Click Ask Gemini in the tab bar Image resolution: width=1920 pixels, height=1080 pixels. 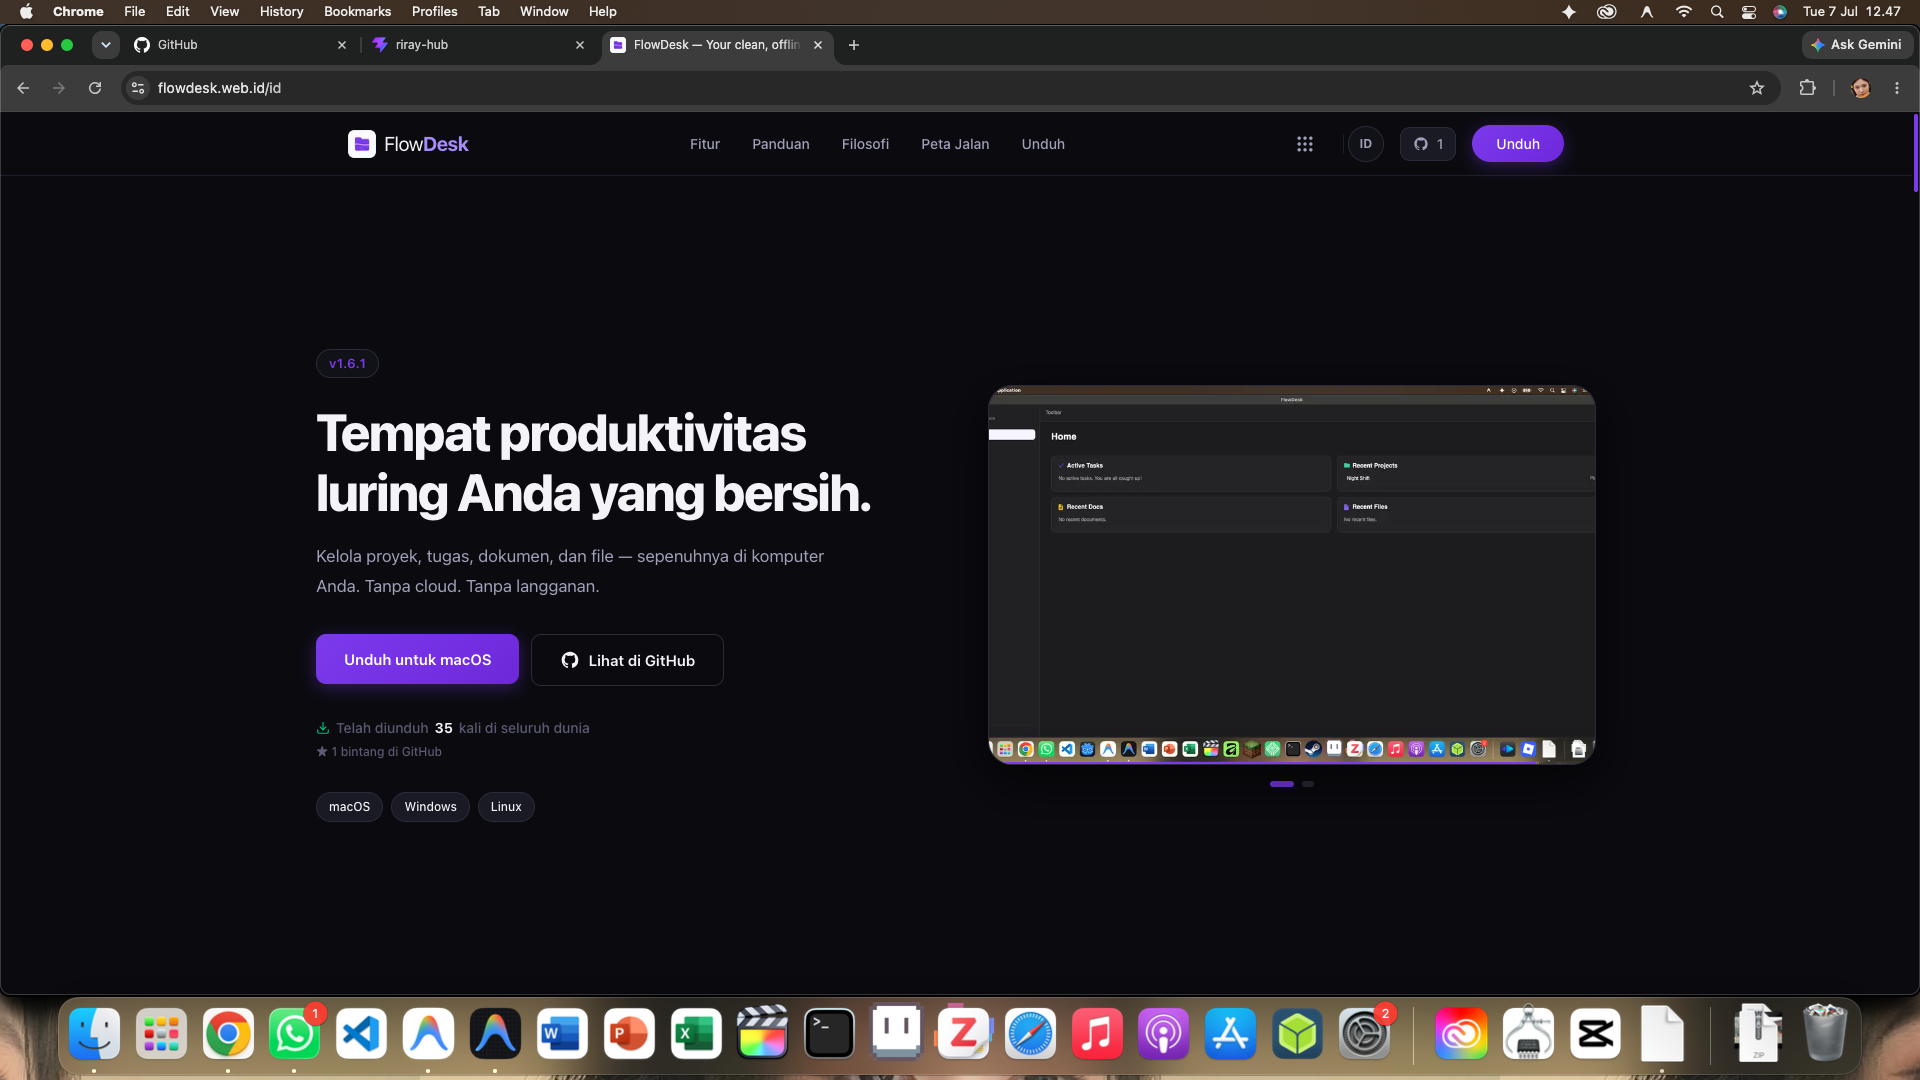coord(1857,45)
